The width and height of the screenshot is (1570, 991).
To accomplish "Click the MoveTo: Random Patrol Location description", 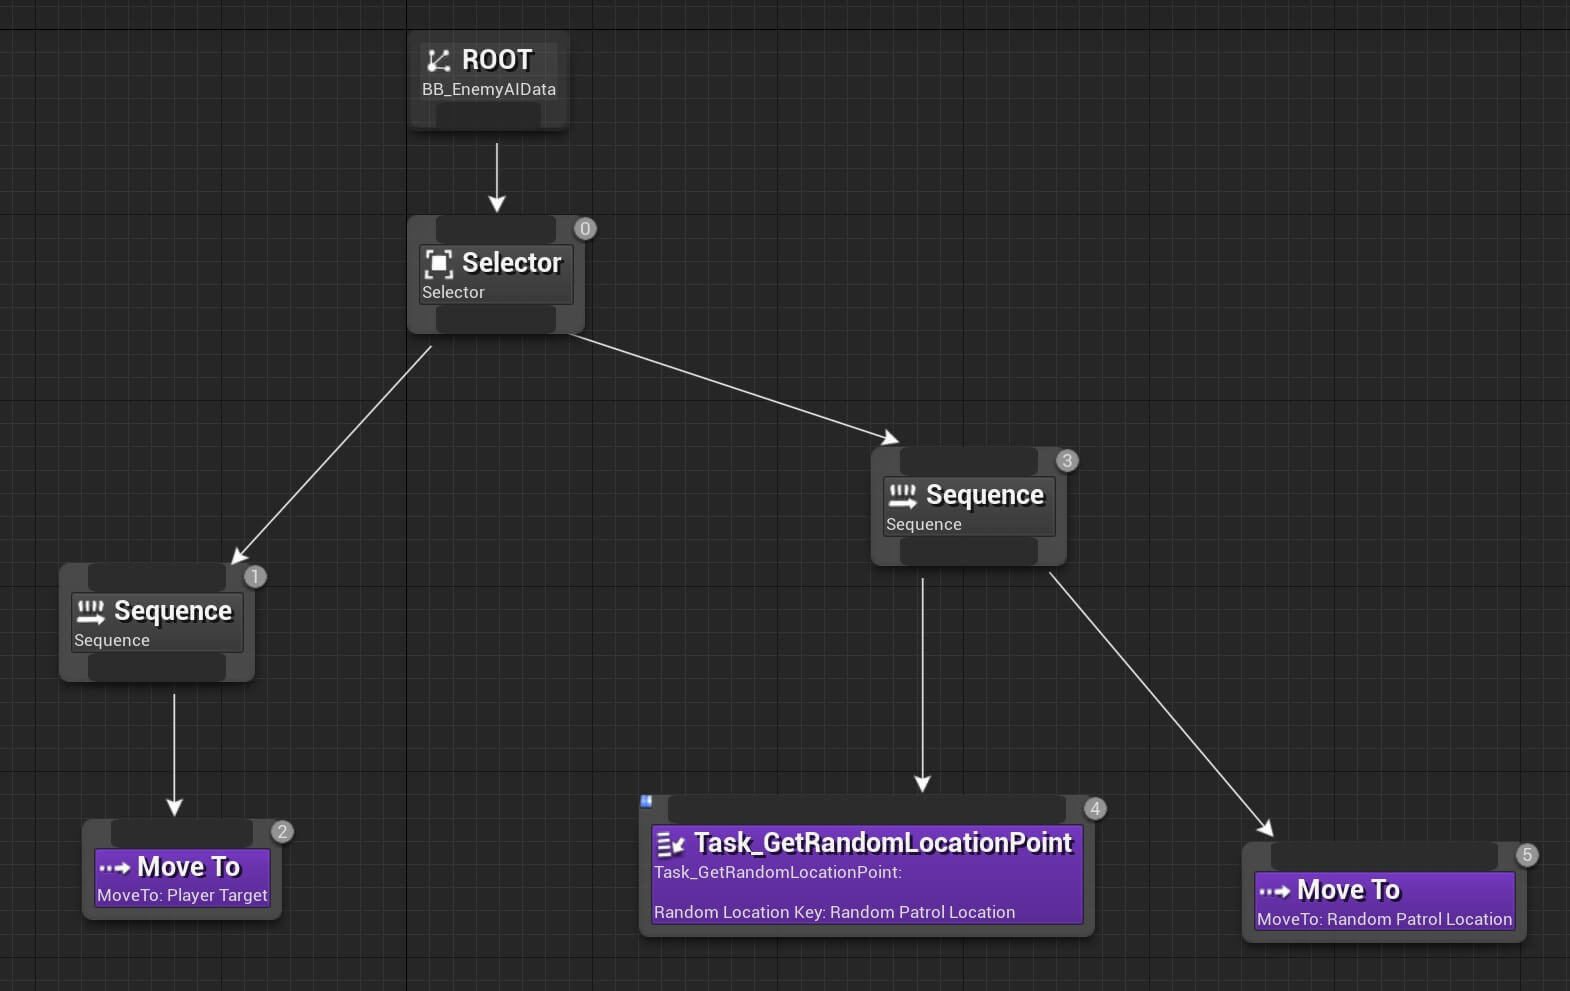I will click(1384, 919).
